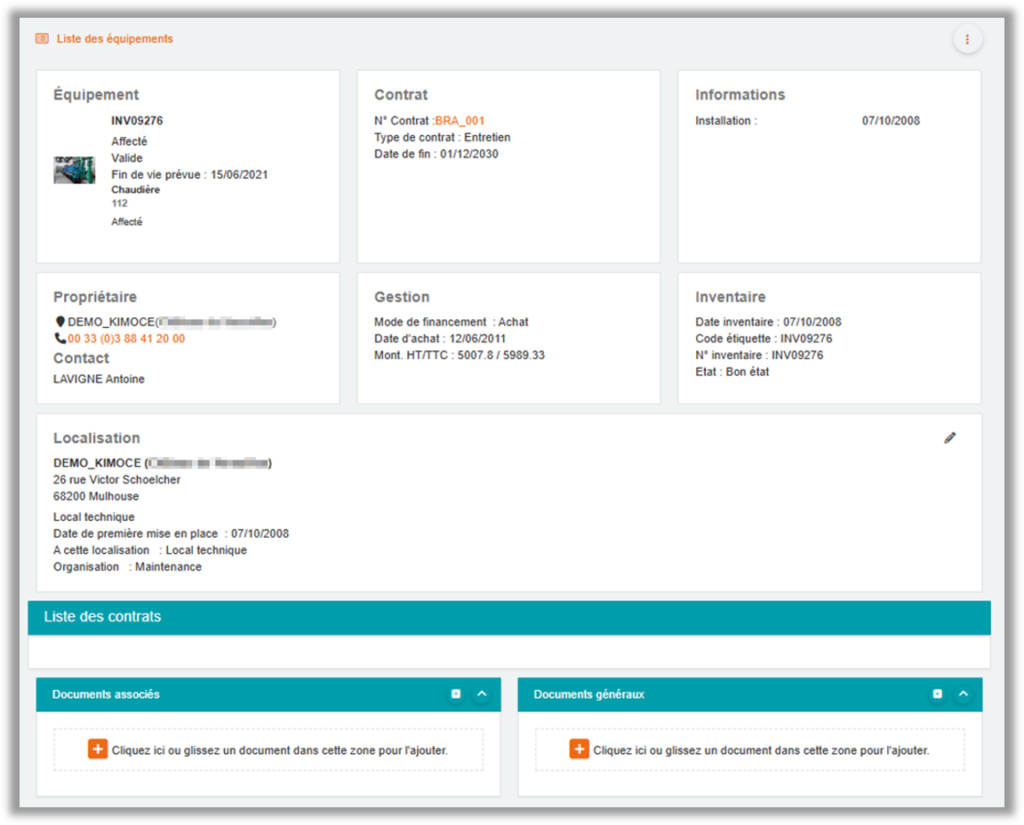Viewport: 1024px width, 825px height.
Task: Go back to Liste des équipements
Action: pos(114,39)
